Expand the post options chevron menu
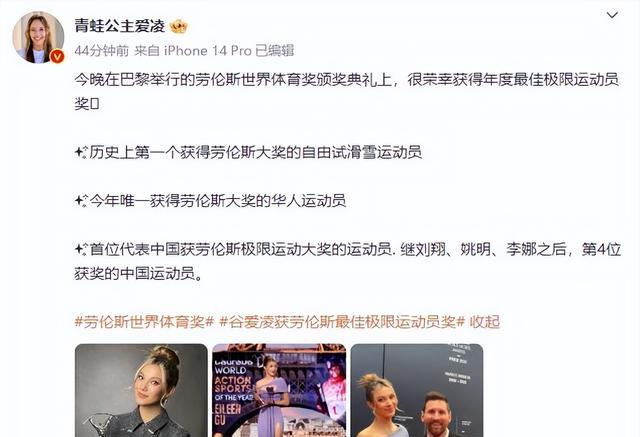640x437 pixels. (612, 16)
